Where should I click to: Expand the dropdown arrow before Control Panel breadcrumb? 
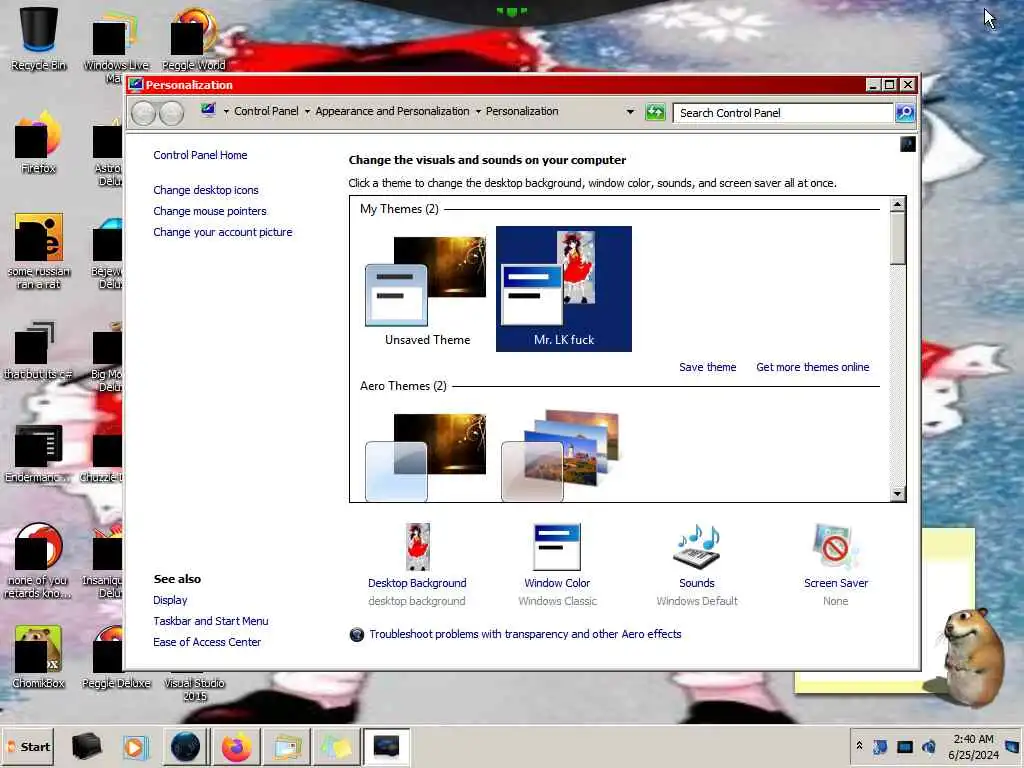(226, 112)
